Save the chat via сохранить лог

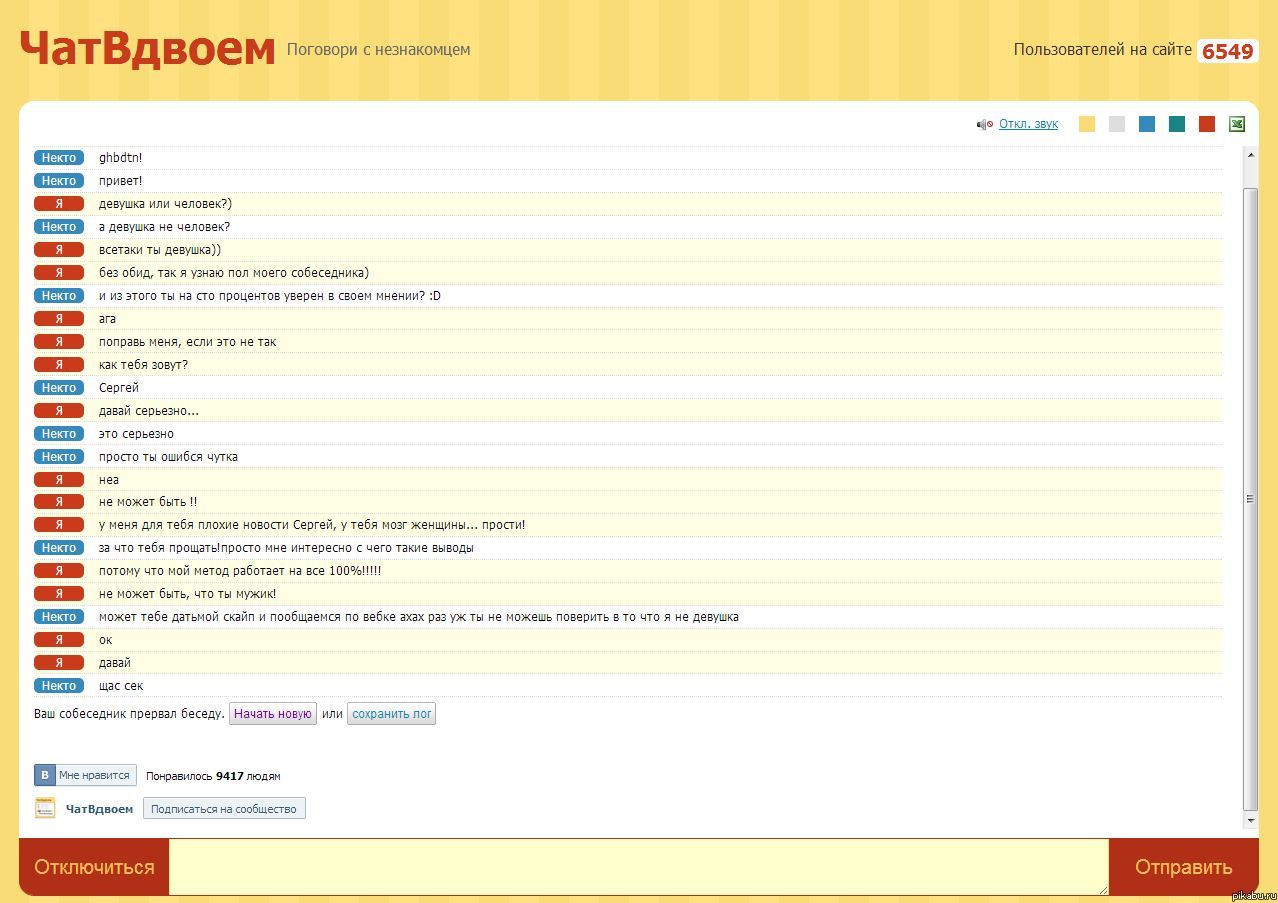click(x=391, y=714)
